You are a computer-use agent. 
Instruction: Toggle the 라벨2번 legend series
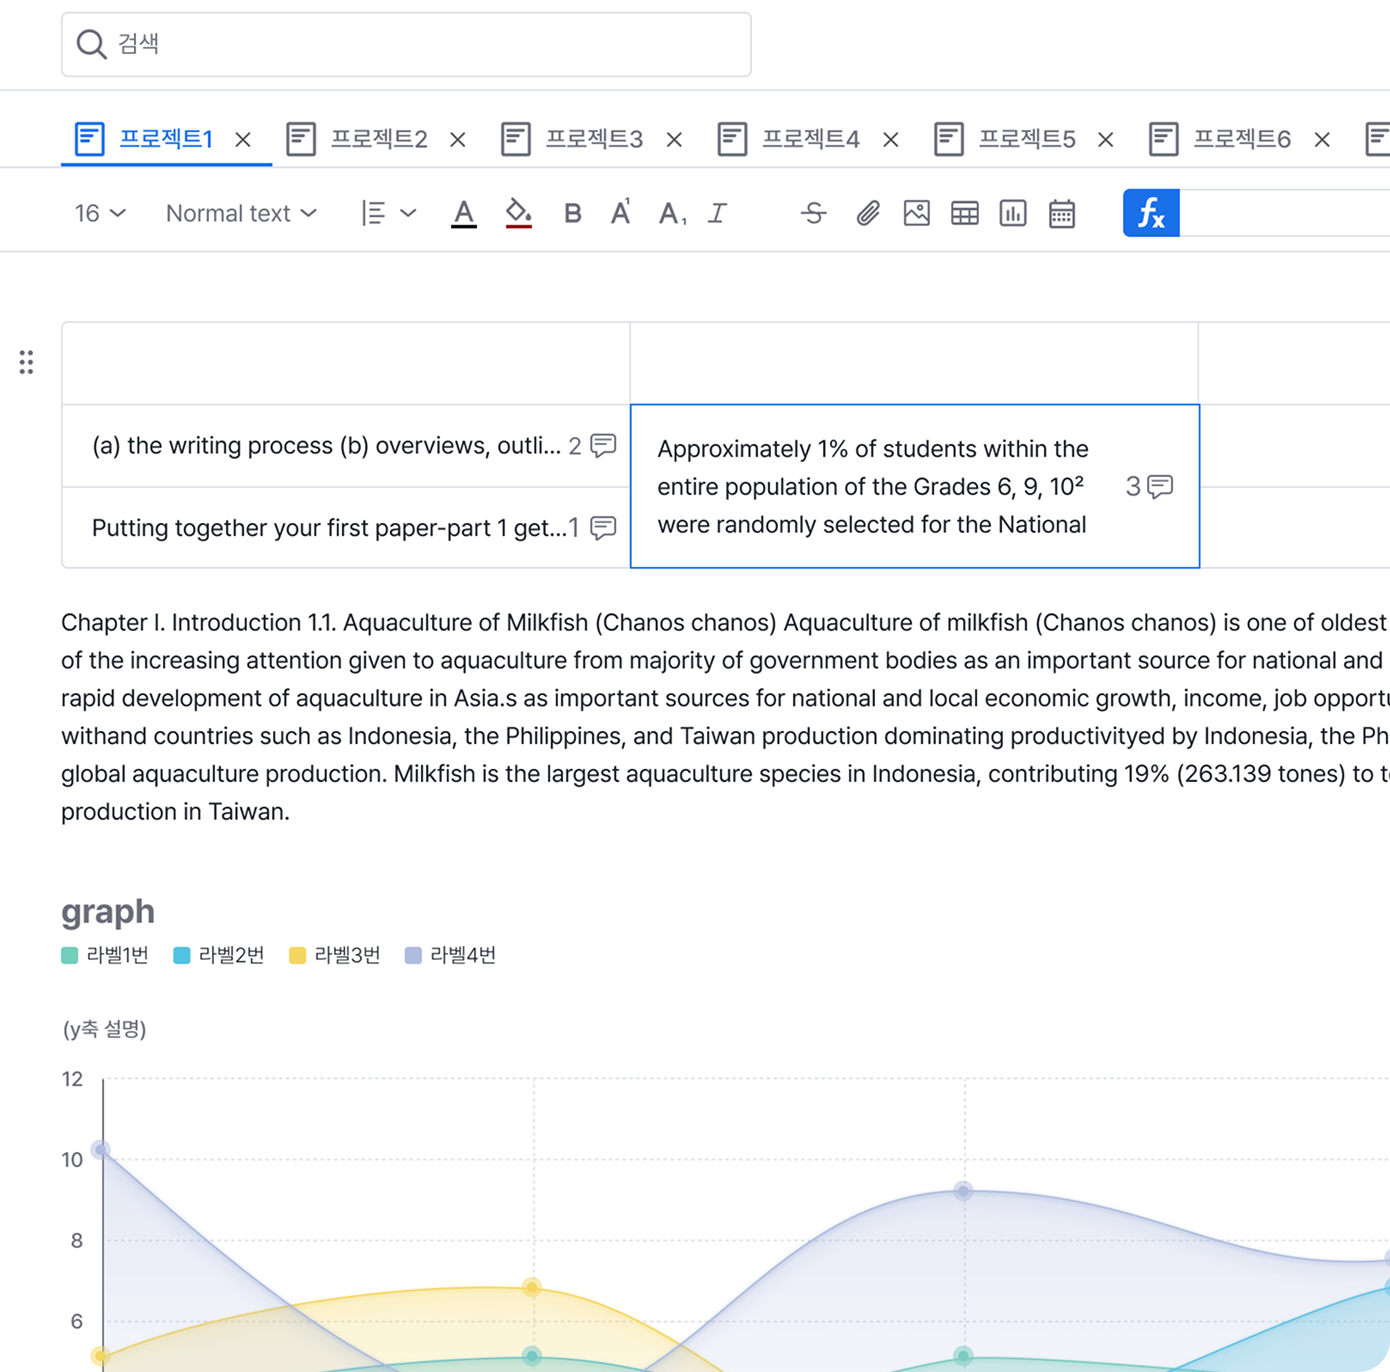pos(219,955)
